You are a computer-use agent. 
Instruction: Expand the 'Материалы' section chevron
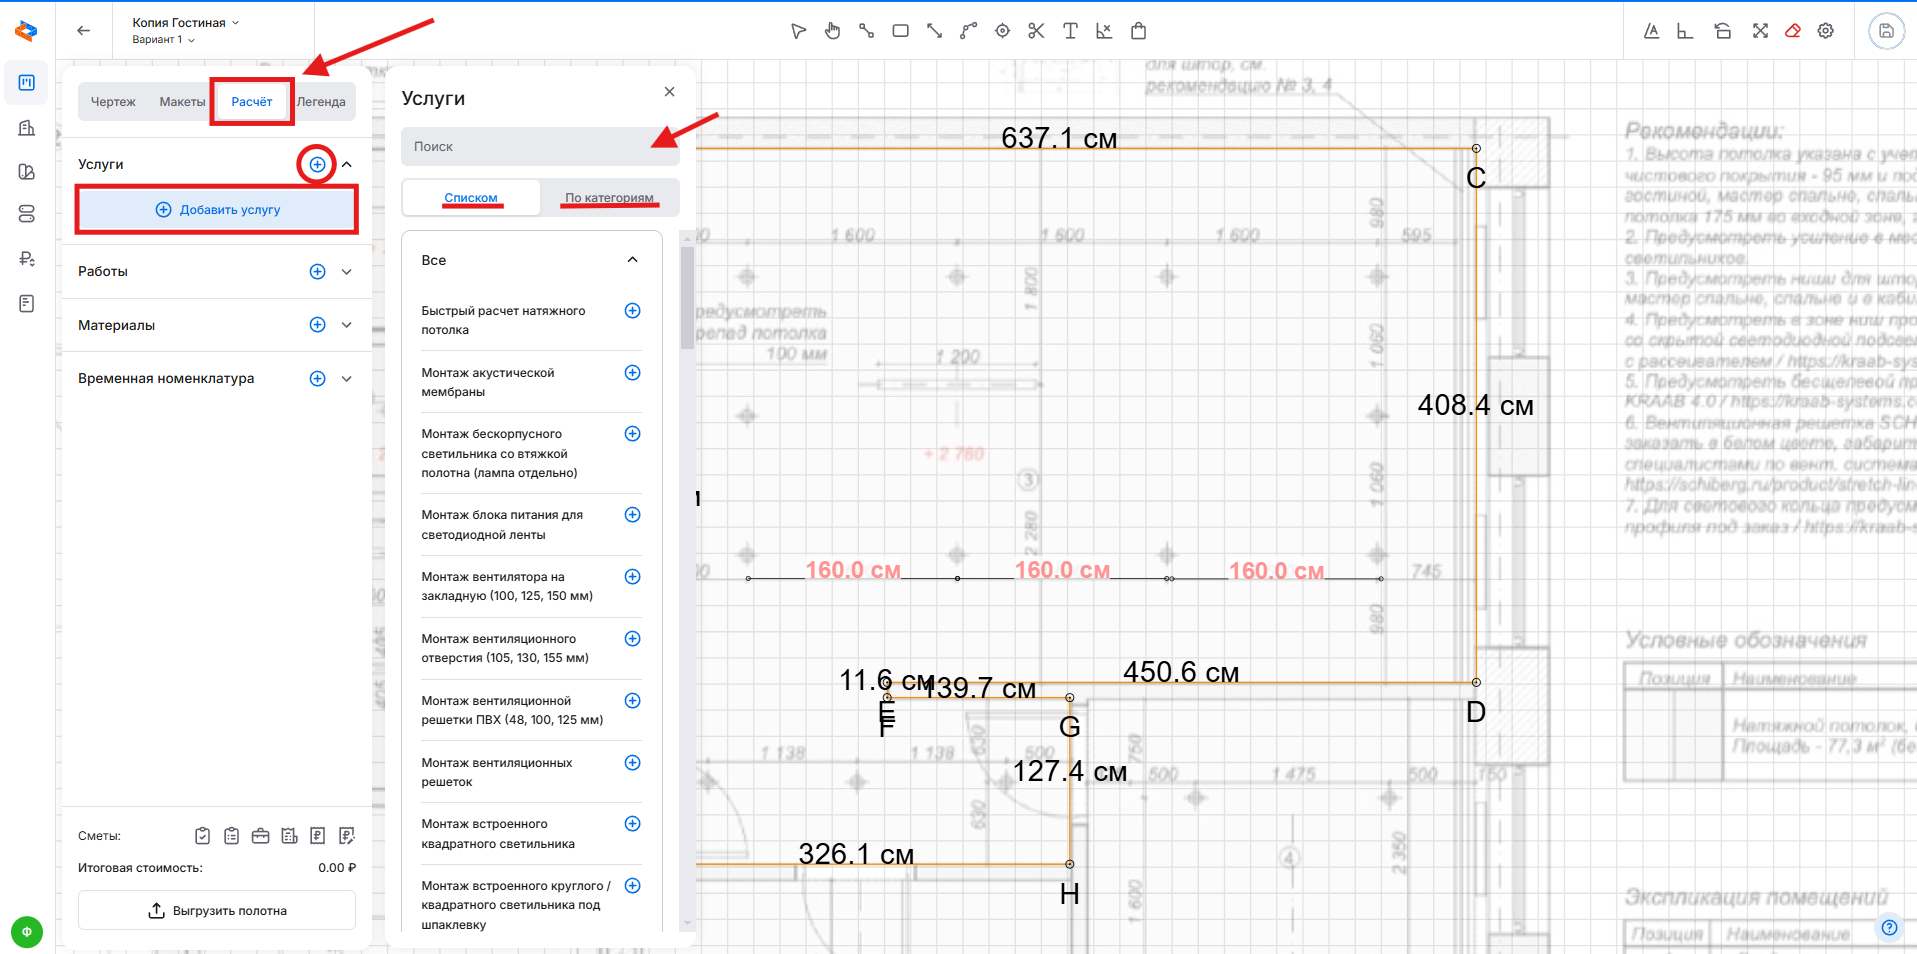tap(347, 325)
